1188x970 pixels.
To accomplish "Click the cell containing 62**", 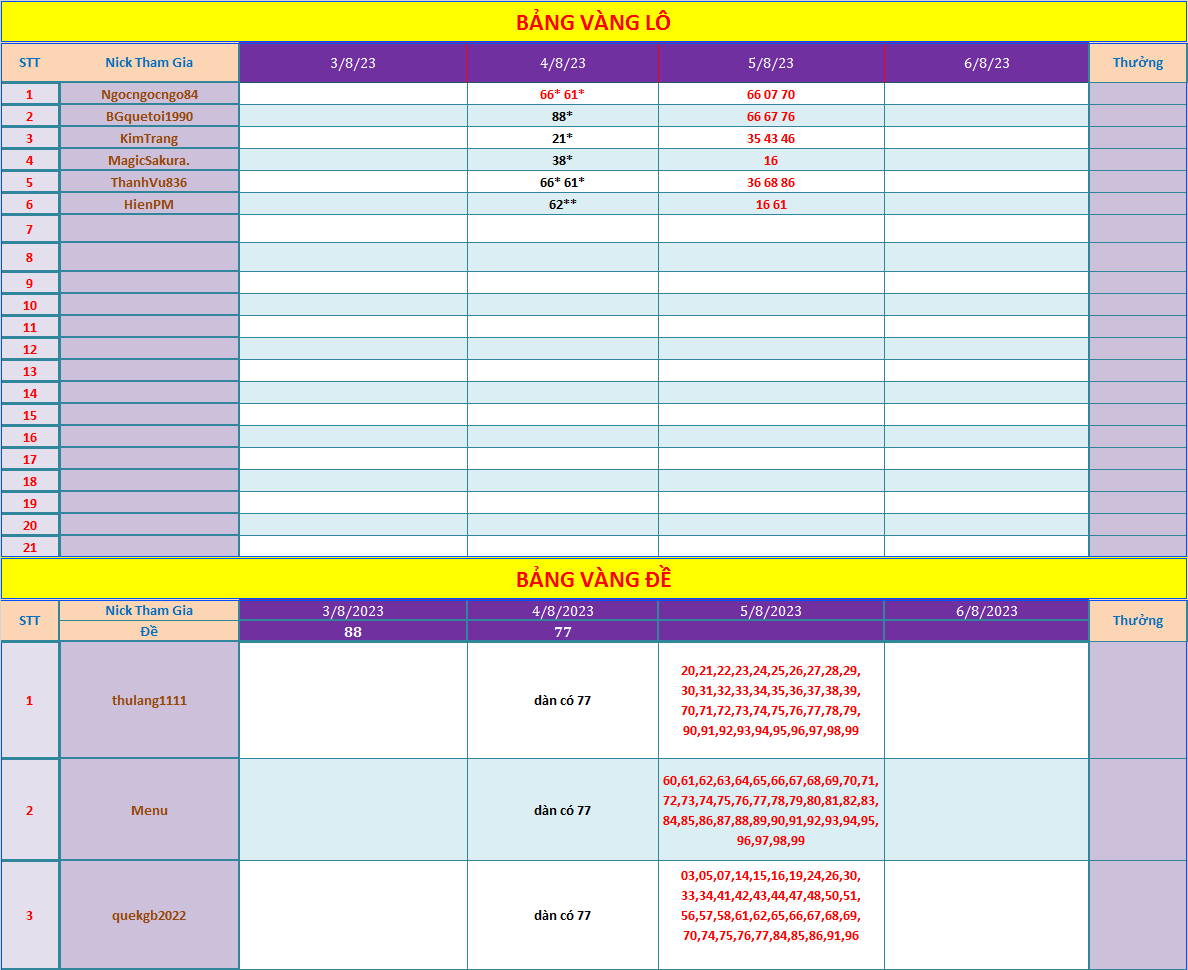I will (562, 204).
